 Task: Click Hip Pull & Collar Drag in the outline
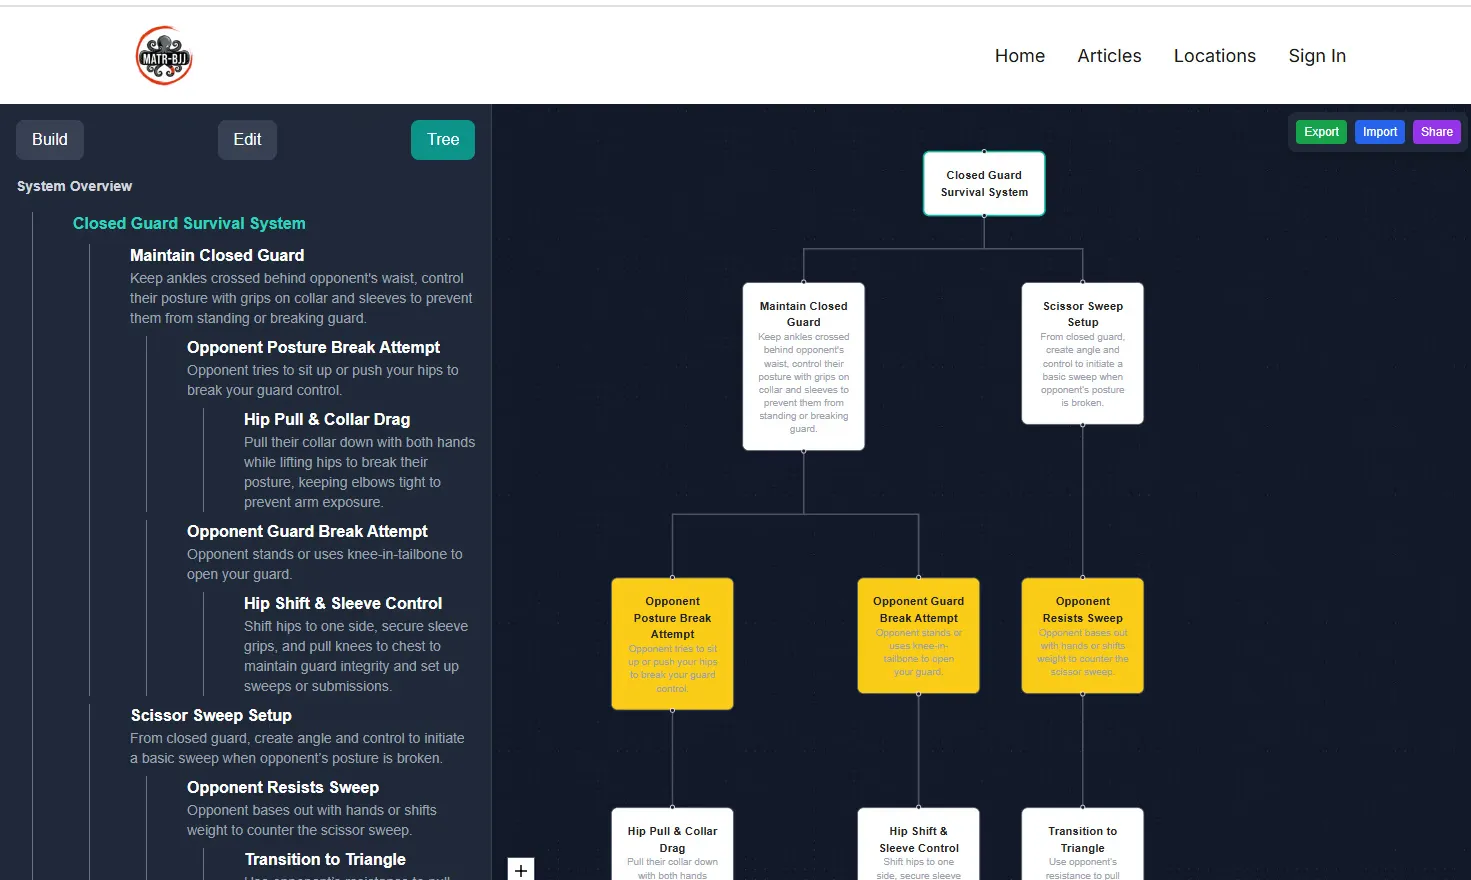click(x=326, y=419)
